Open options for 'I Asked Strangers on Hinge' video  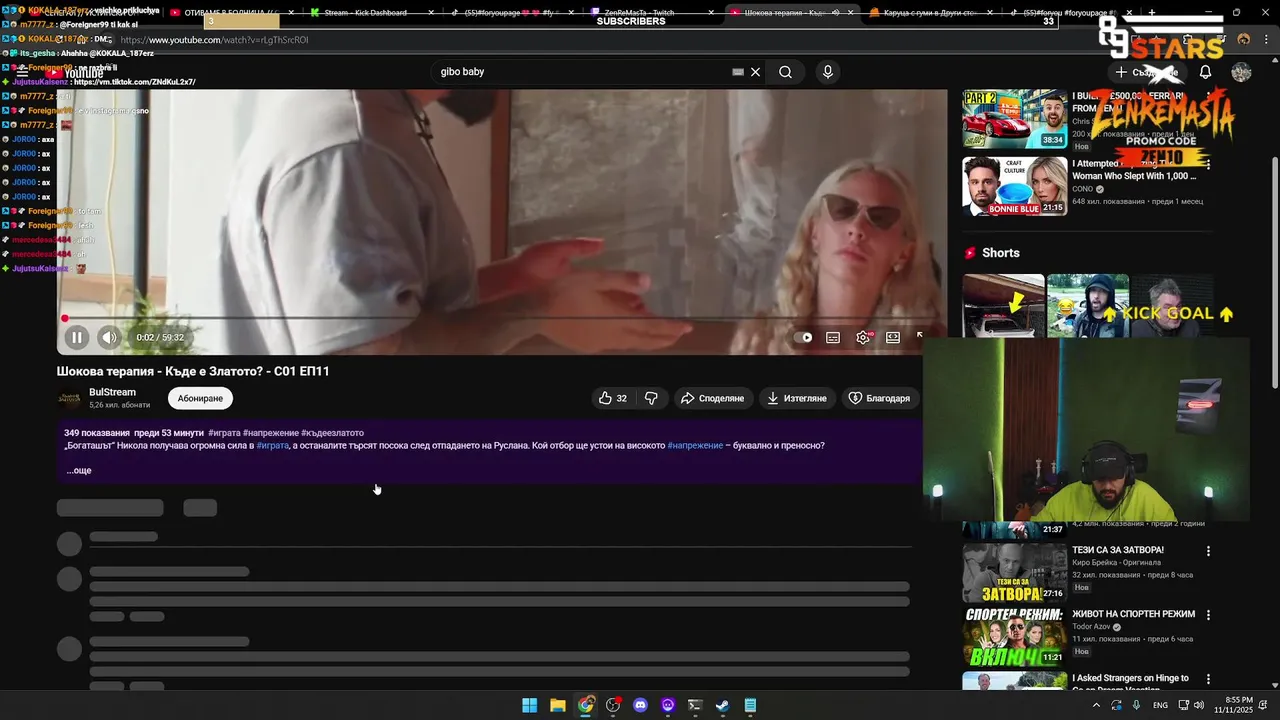[x=1208, y=679]
